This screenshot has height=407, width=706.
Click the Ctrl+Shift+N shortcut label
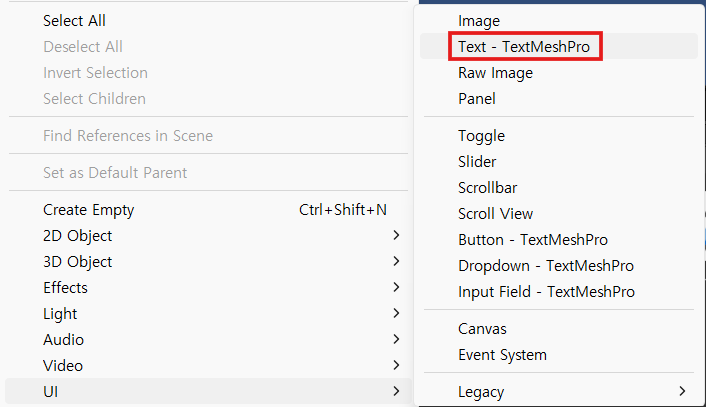pyautogui.click(x=343, y=210)
